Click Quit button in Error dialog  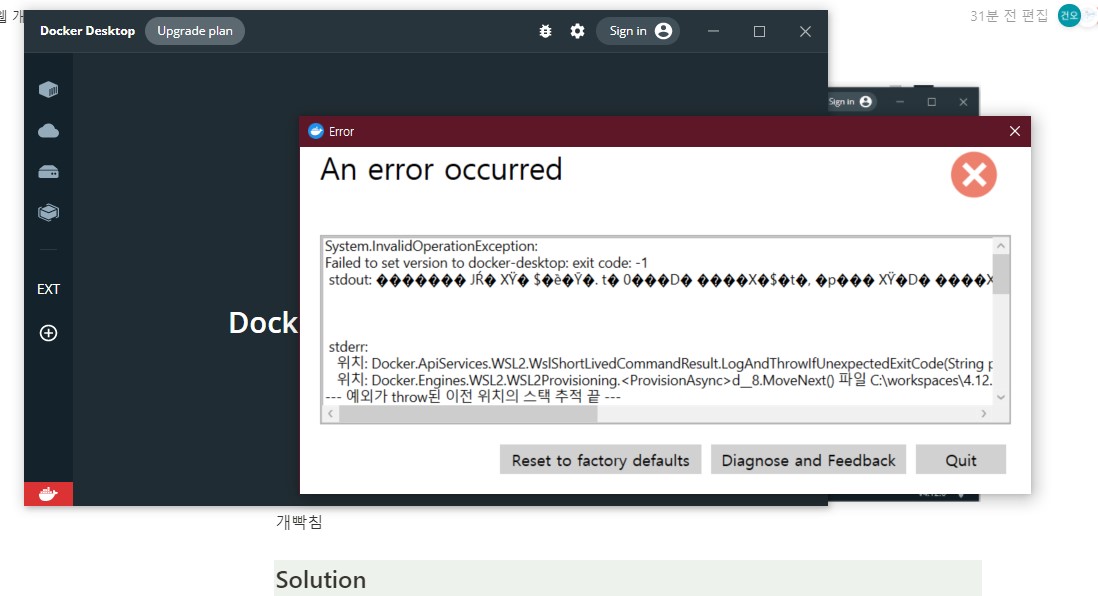[961, 460]
